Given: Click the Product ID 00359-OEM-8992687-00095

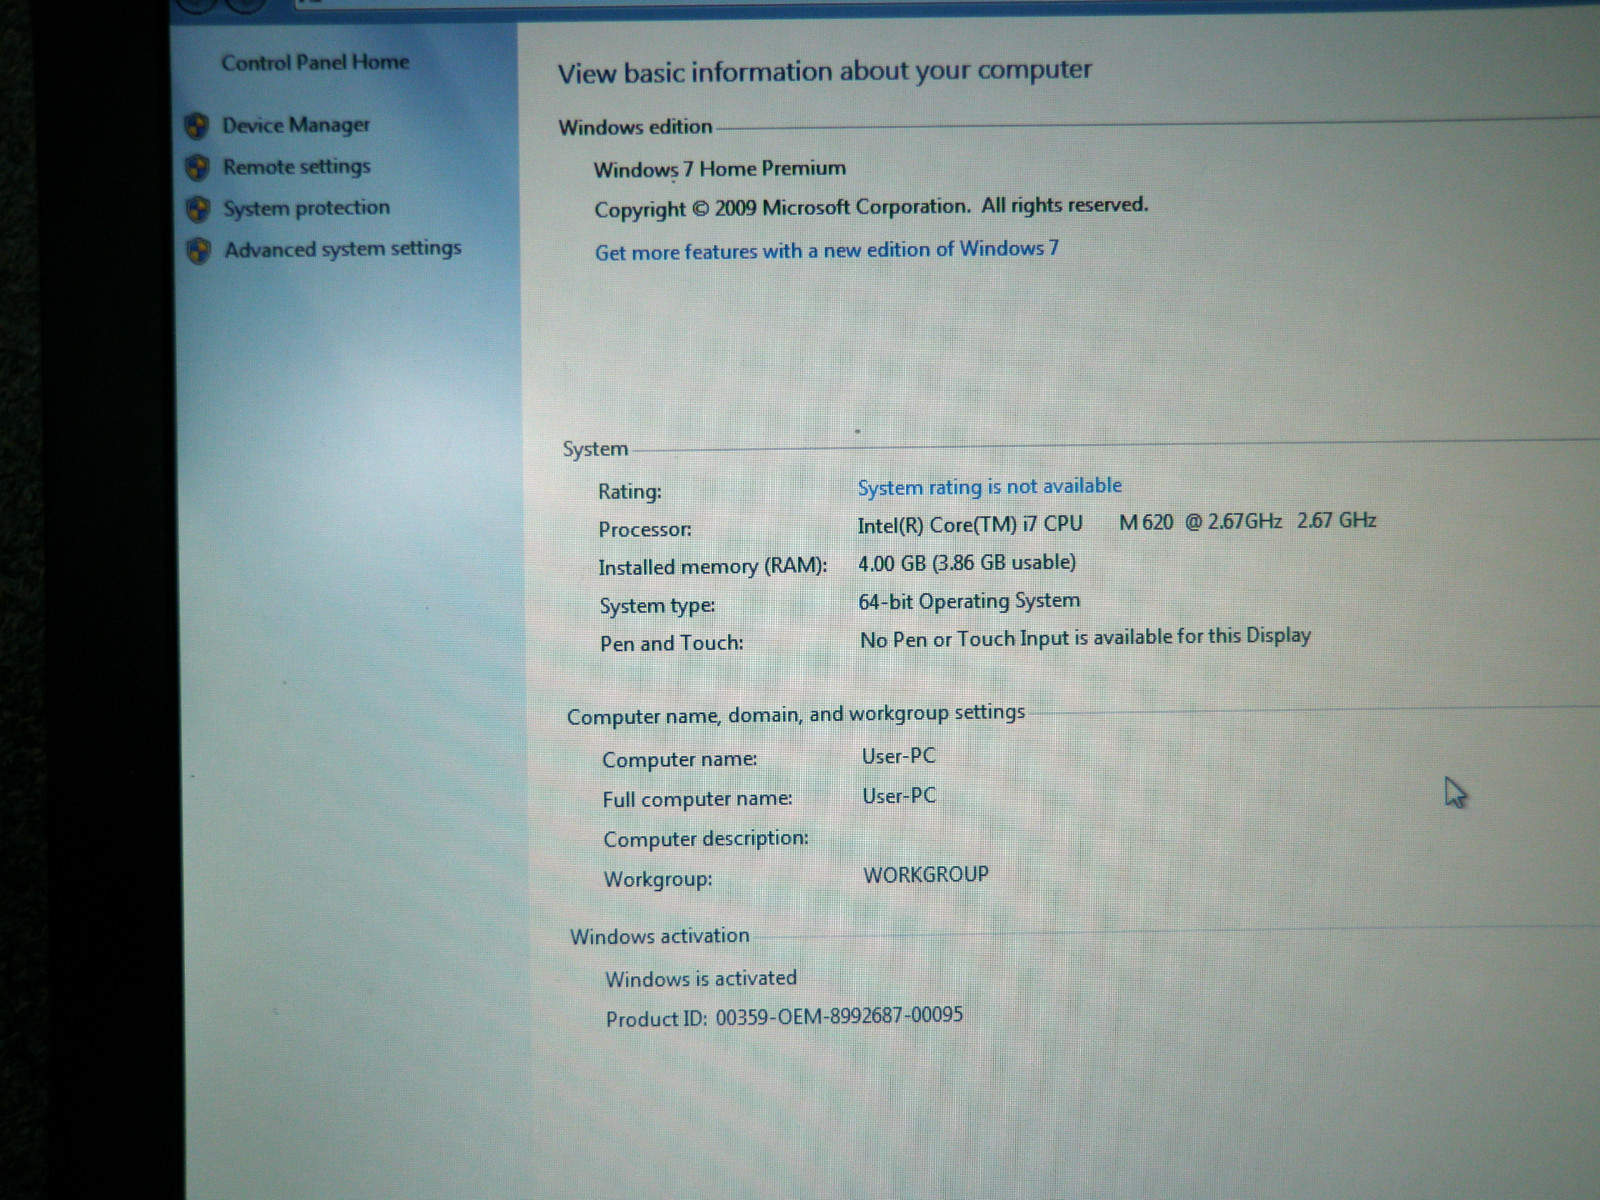Looking at the screenshot, I should pos(784,1017).
